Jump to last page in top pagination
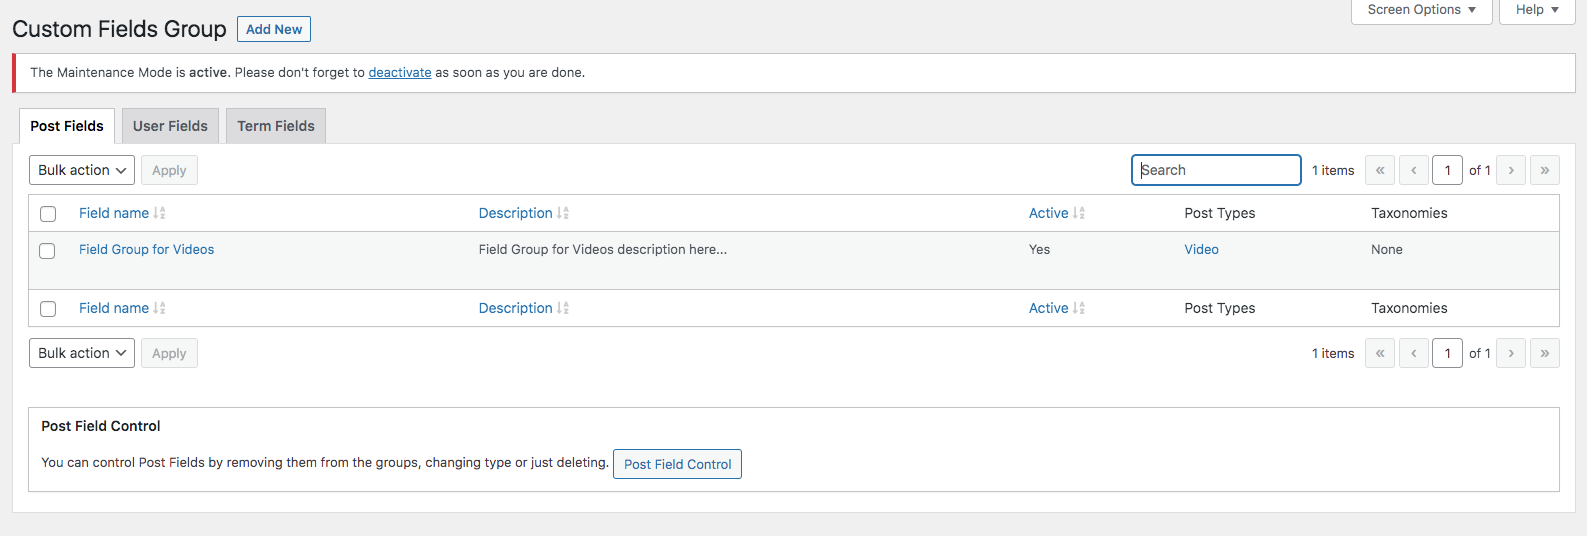The width and height of the screenshot is (1587, 536). coord(1544,171)
